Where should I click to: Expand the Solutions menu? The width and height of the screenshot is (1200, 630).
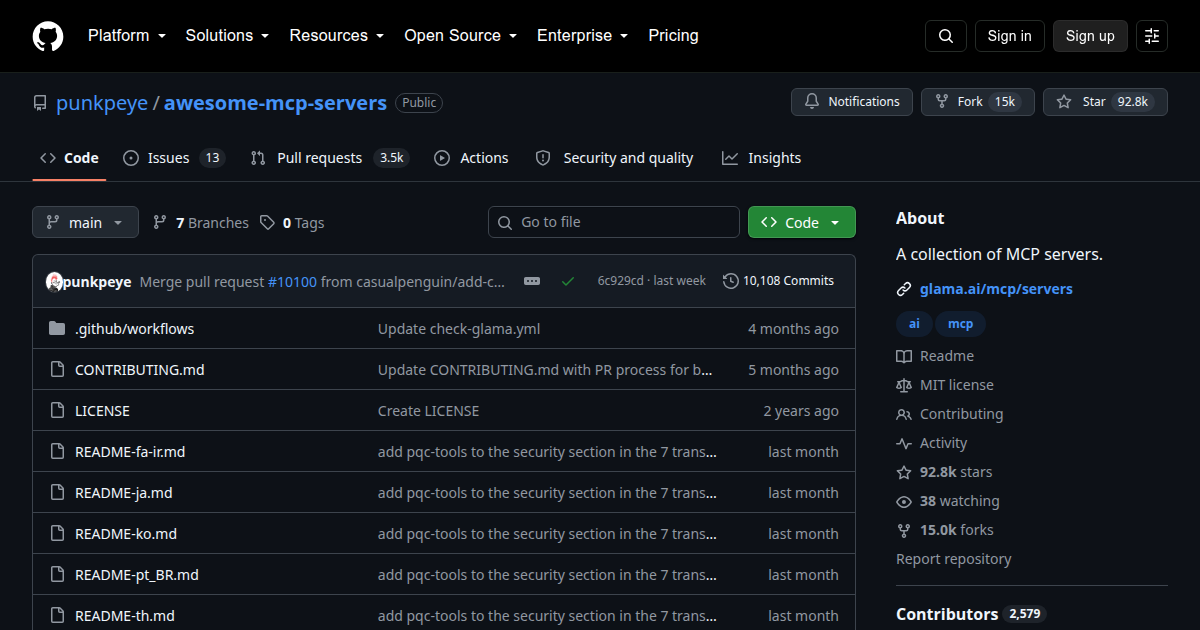click(x=227, y=36)
